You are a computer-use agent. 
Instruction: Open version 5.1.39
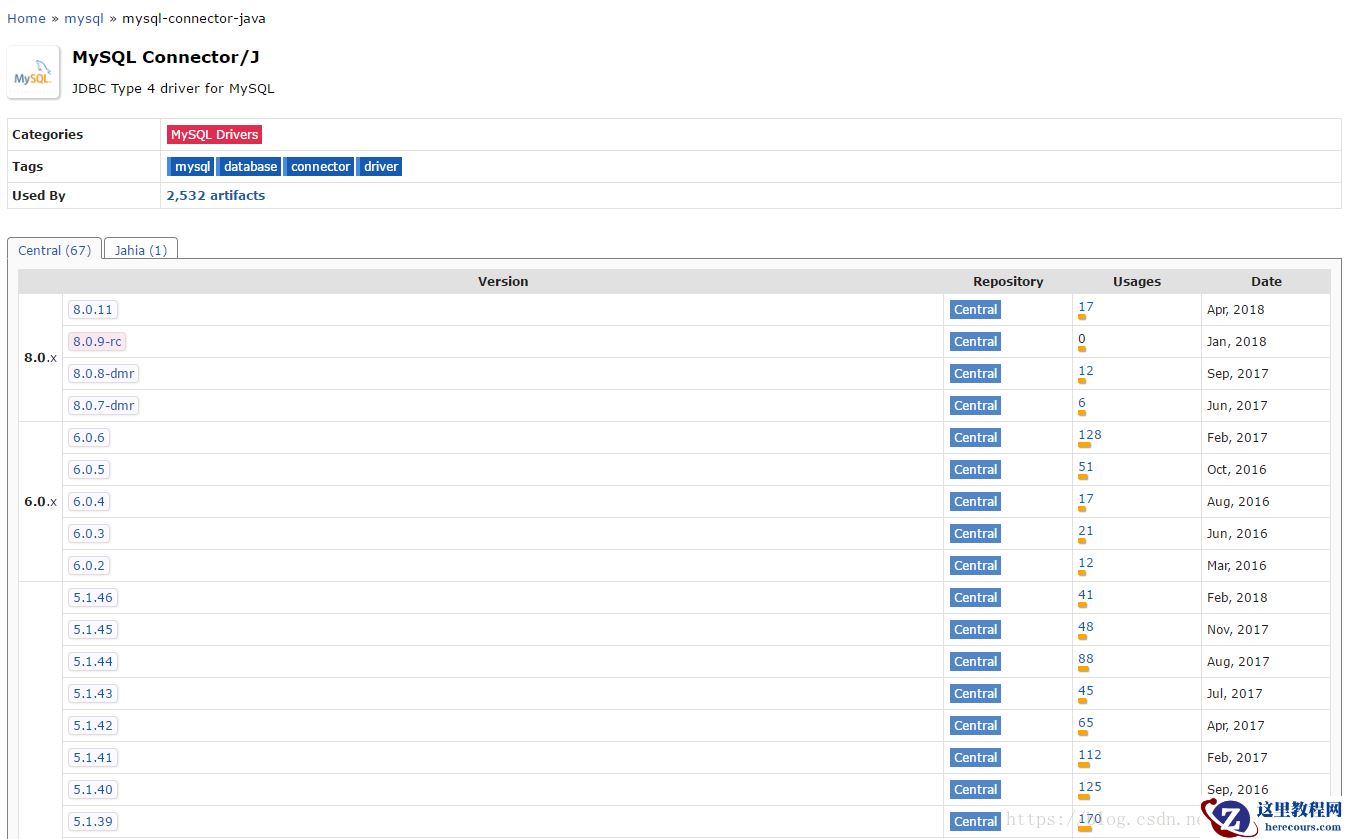[93, 821]
